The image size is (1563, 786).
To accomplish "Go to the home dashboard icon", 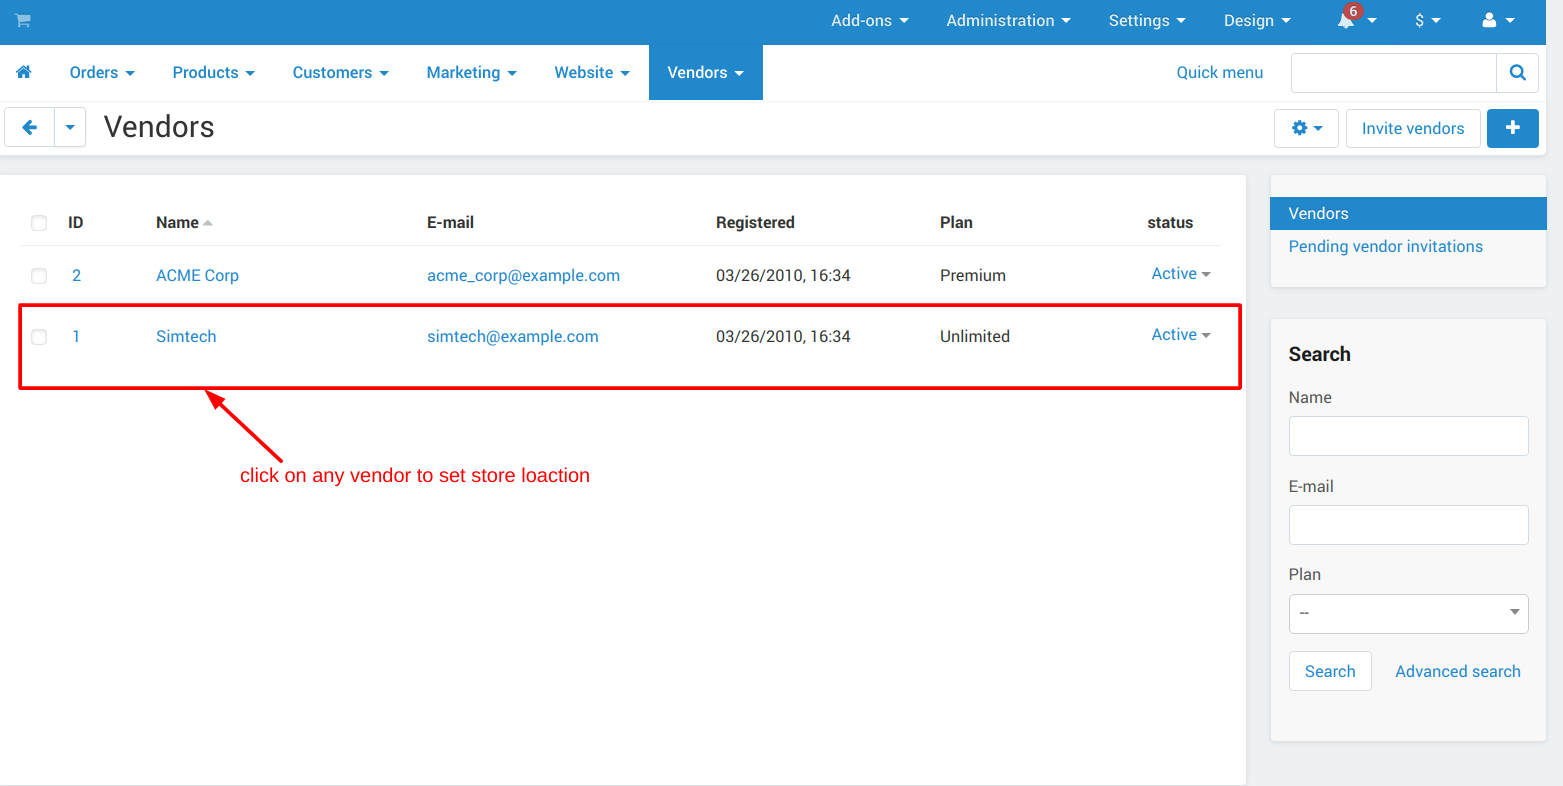I will [24, 72].
